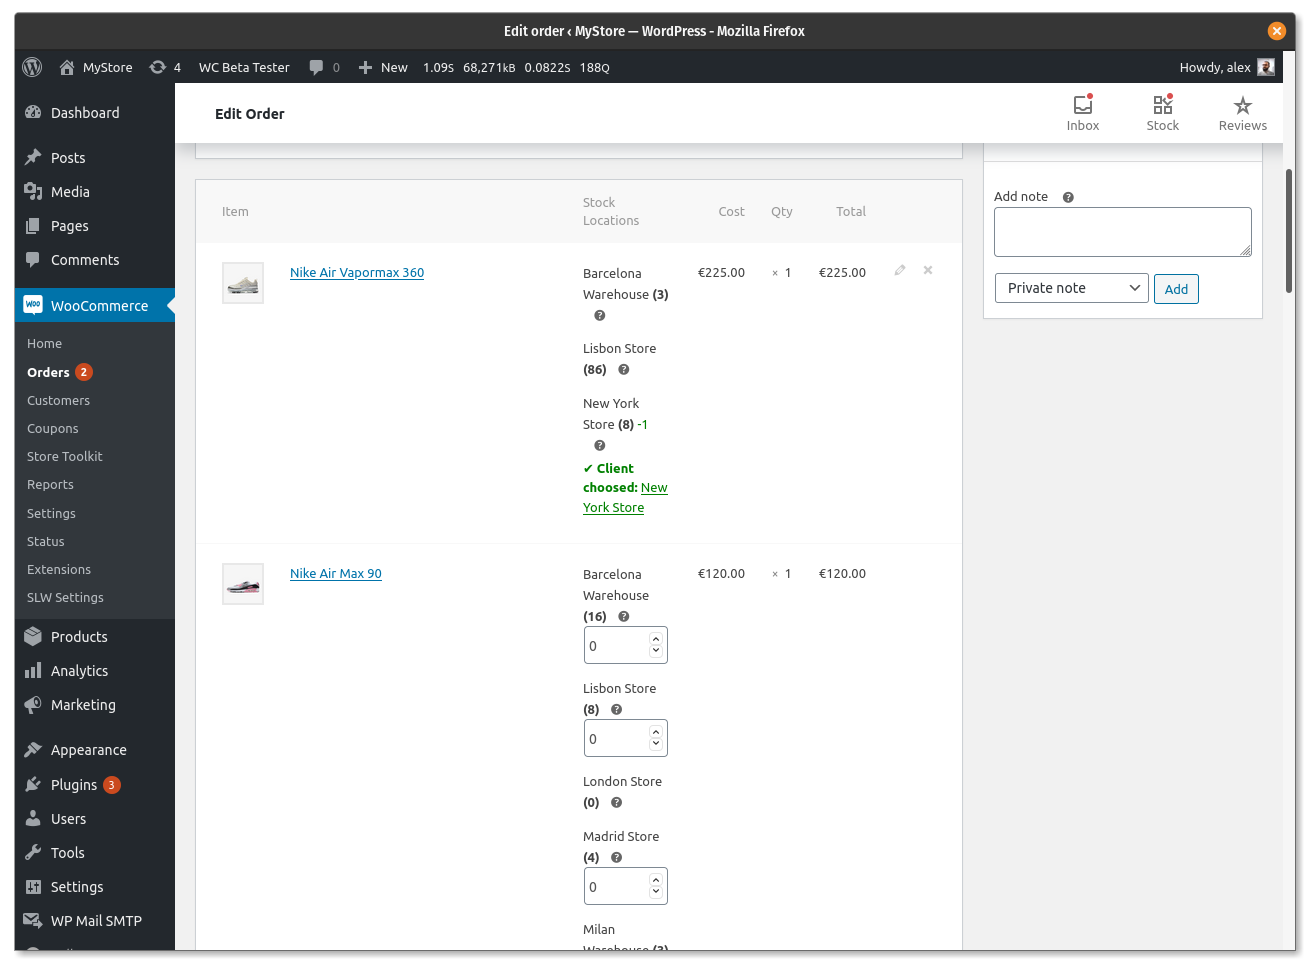Click the page vertical scrollbar
Viewport: 1314px width, 969px height.
click(x=1289, y=230)
